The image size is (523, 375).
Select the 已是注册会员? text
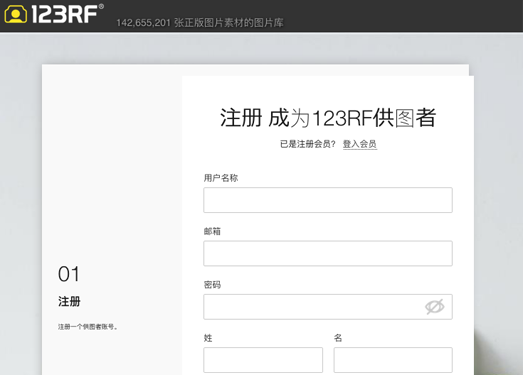(x=308, y=144)
